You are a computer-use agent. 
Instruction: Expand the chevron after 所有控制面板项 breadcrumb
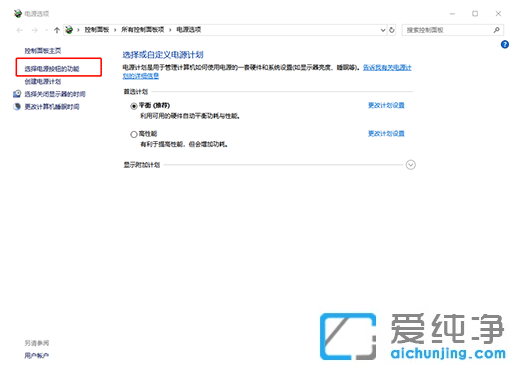[170, 30]
